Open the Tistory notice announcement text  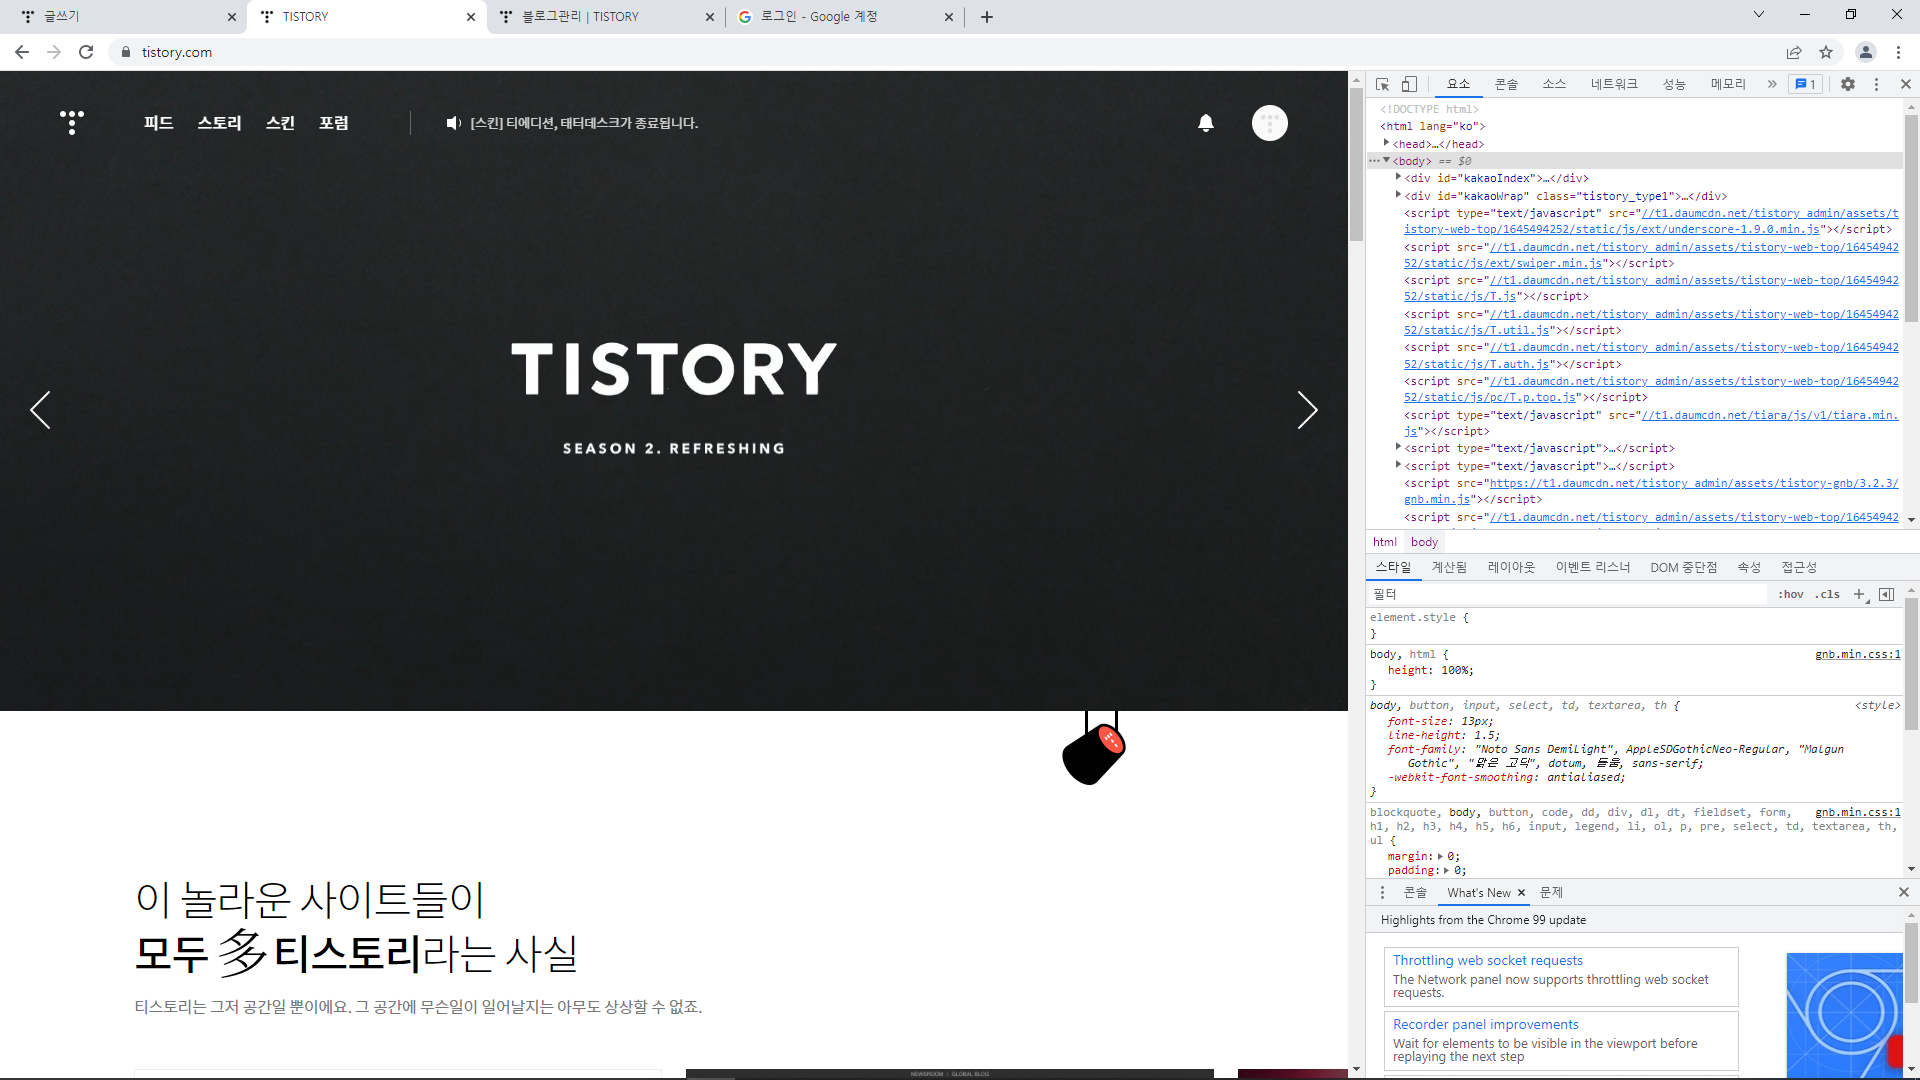tap(584, 123)
